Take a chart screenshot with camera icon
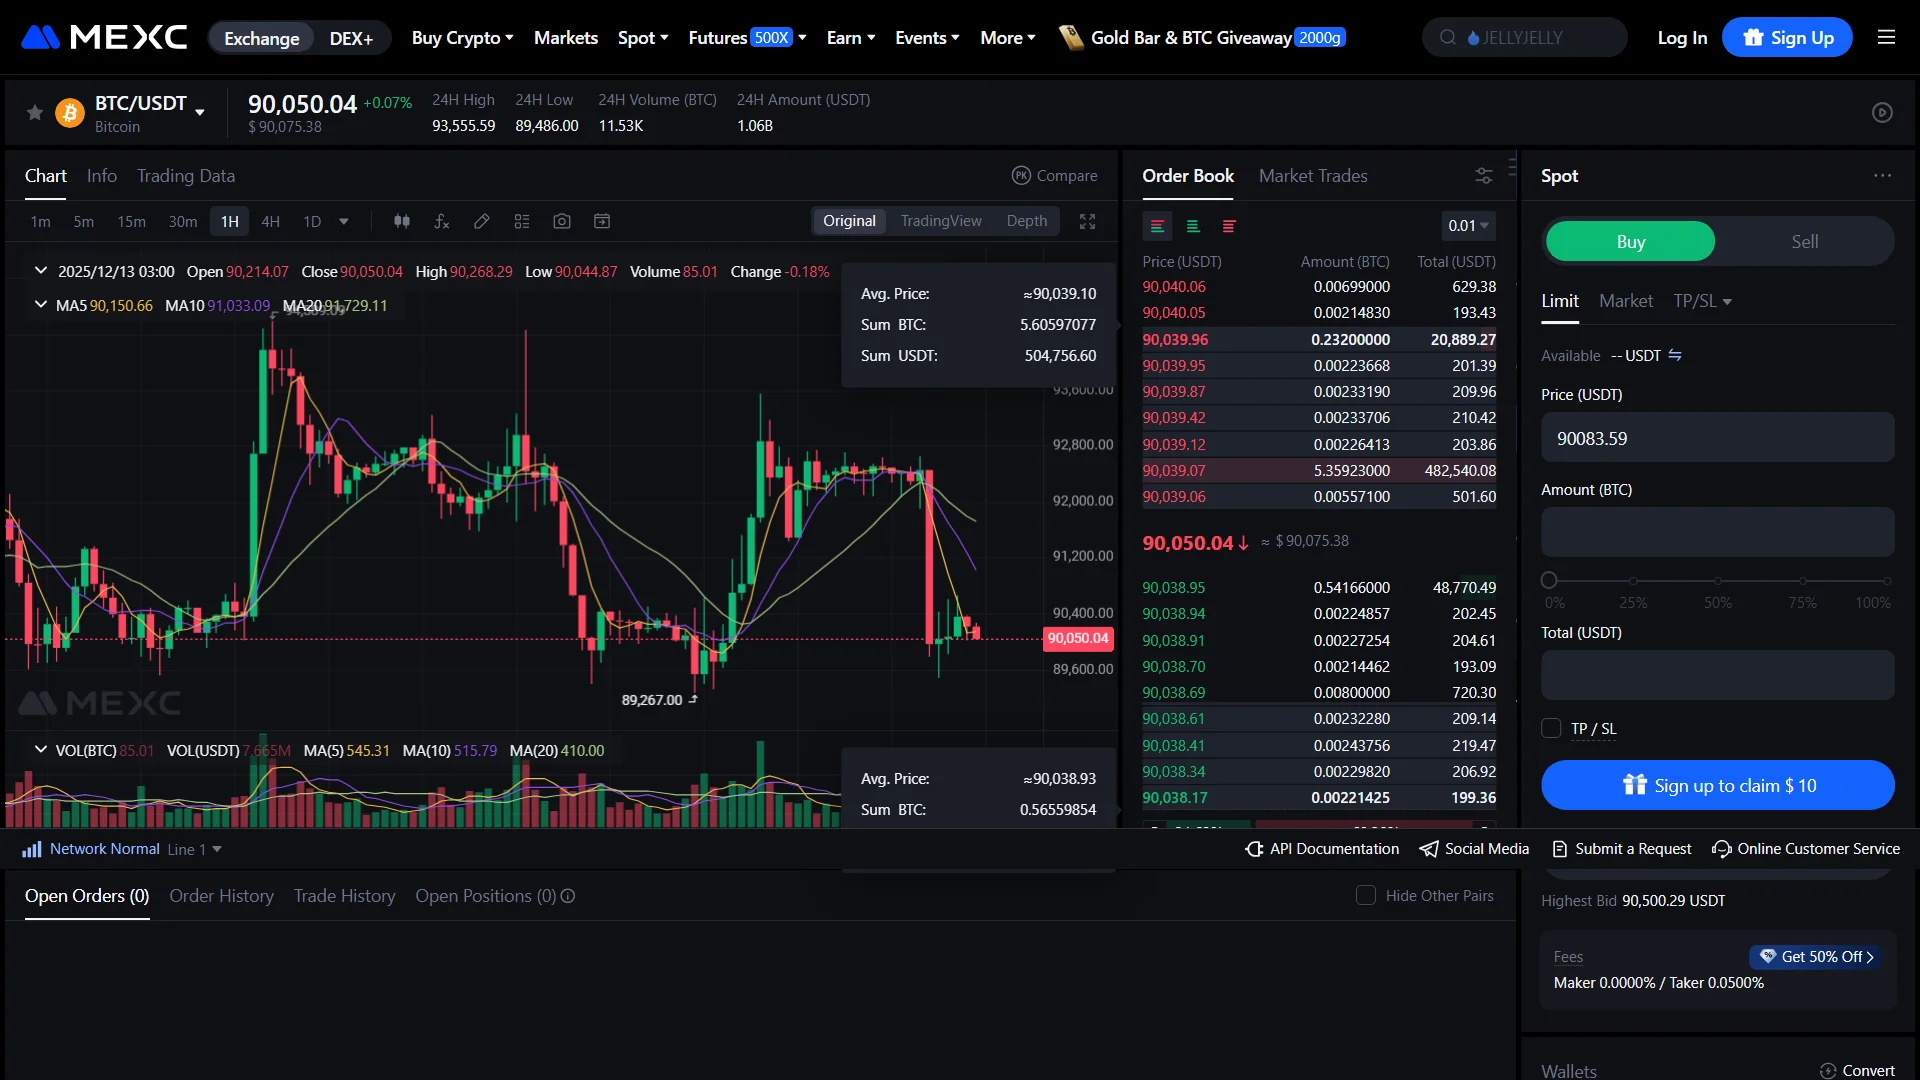 coord(562,221)
